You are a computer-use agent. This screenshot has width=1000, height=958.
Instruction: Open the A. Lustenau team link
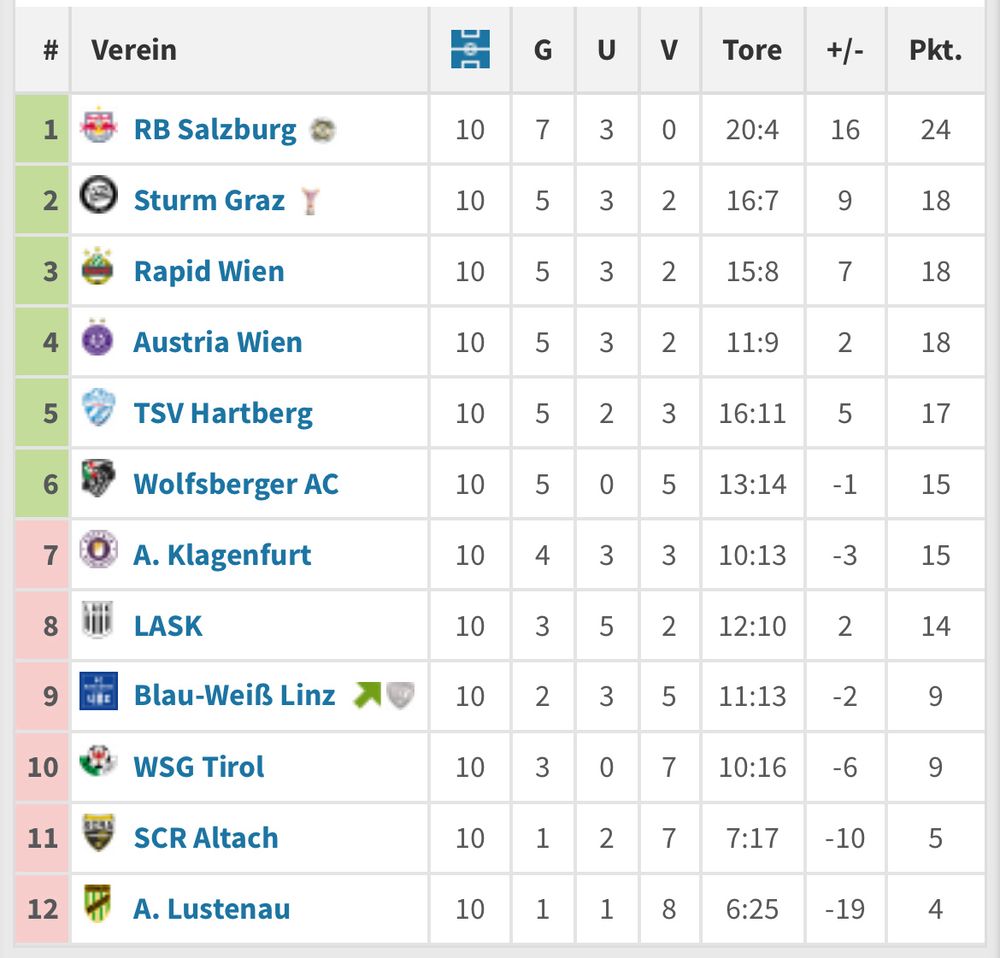point(212,909)
